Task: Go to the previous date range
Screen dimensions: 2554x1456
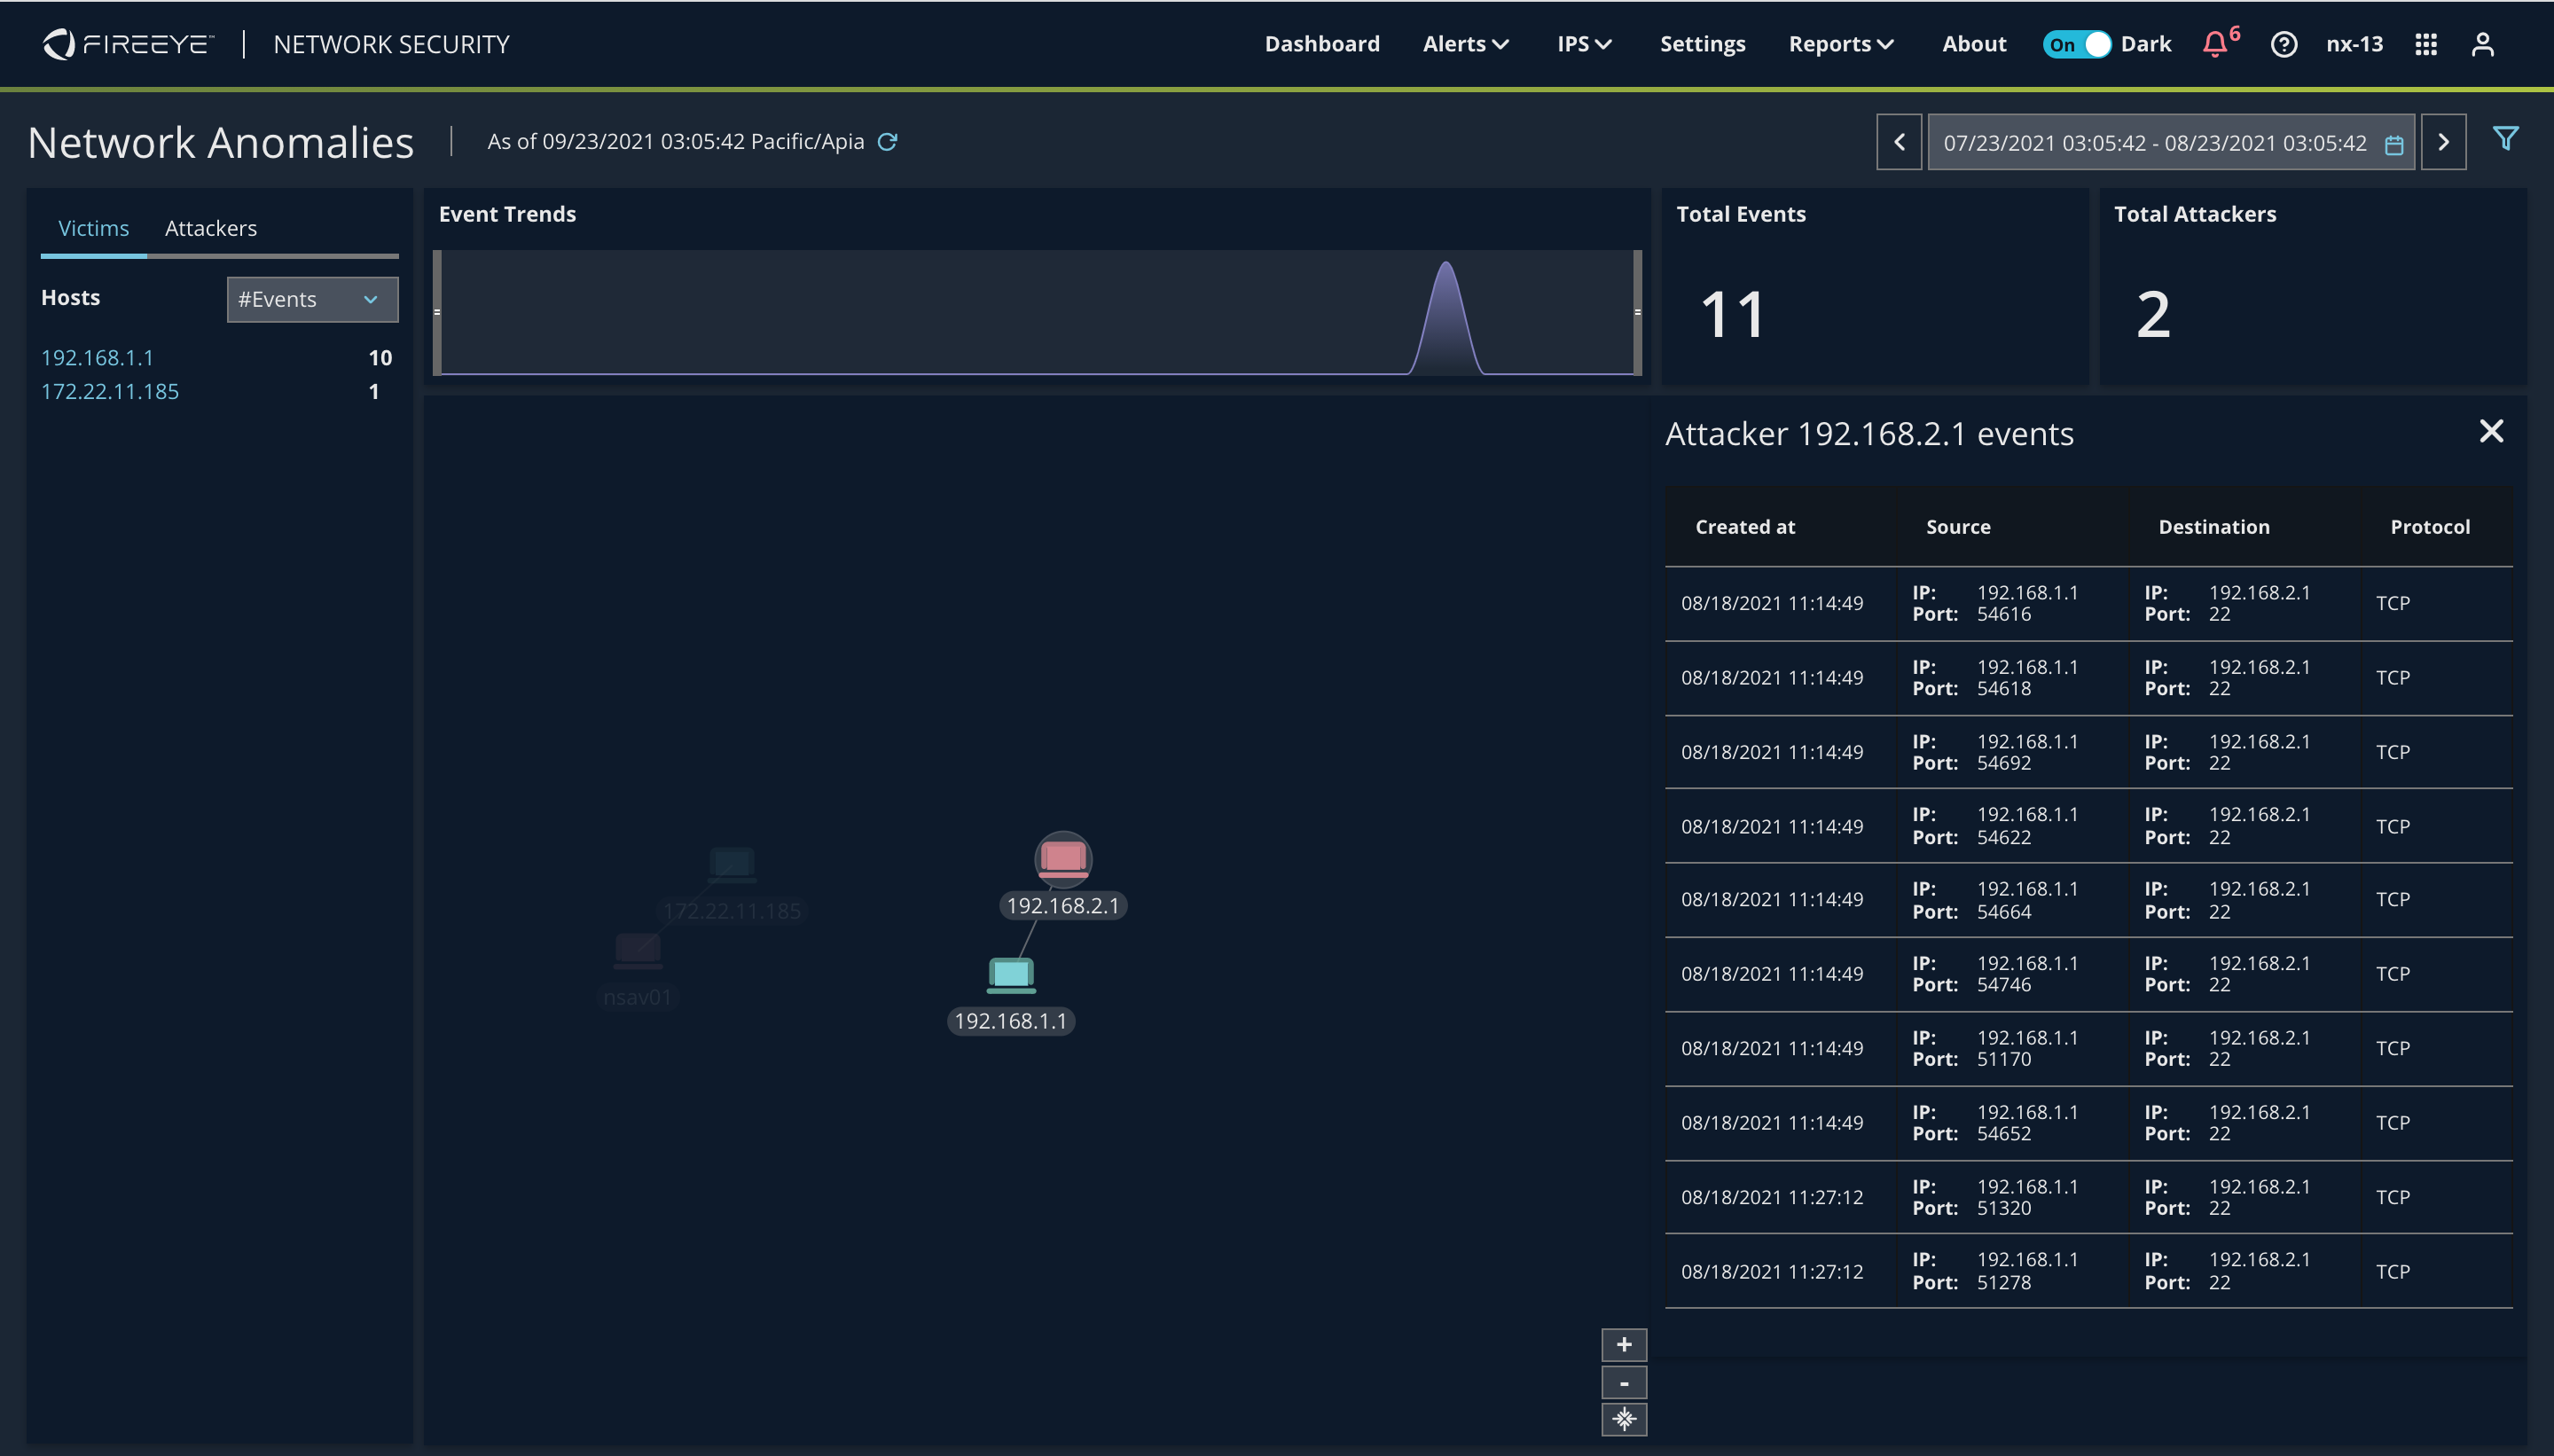Action: (1899, 142)
